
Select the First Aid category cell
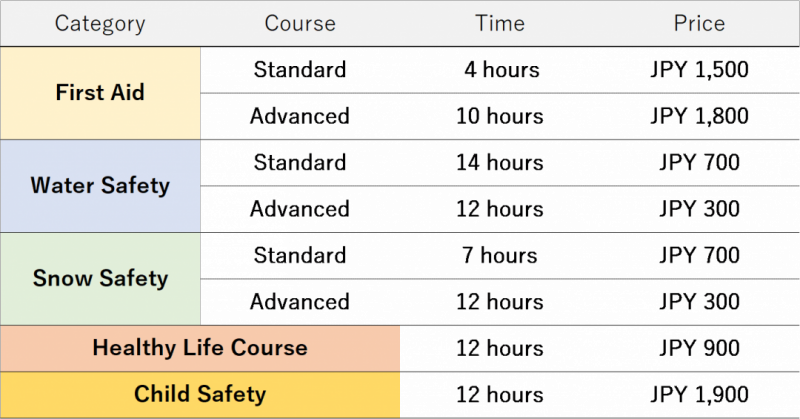100,93
